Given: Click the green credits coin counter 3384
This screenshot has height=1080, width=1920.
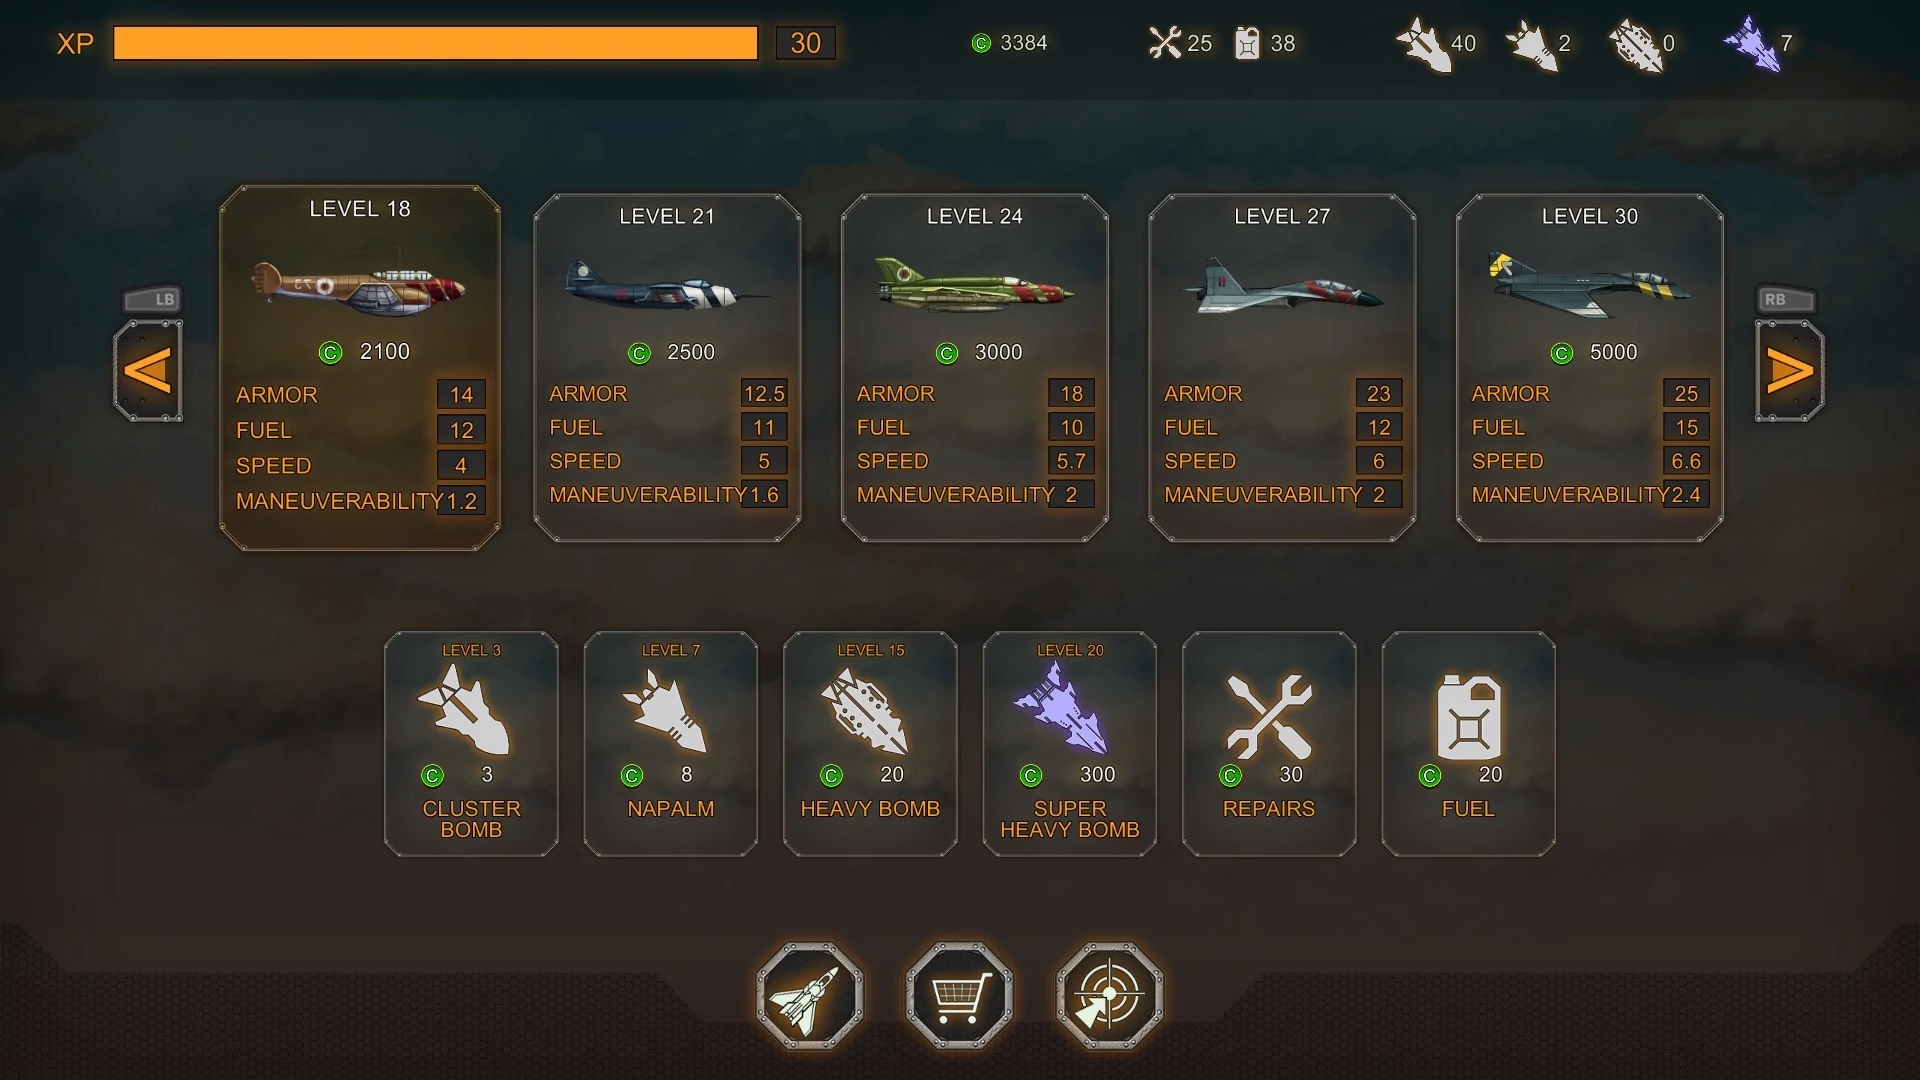Looking at the screenshot, I should pyautogui.click(x=1010, y=43).
